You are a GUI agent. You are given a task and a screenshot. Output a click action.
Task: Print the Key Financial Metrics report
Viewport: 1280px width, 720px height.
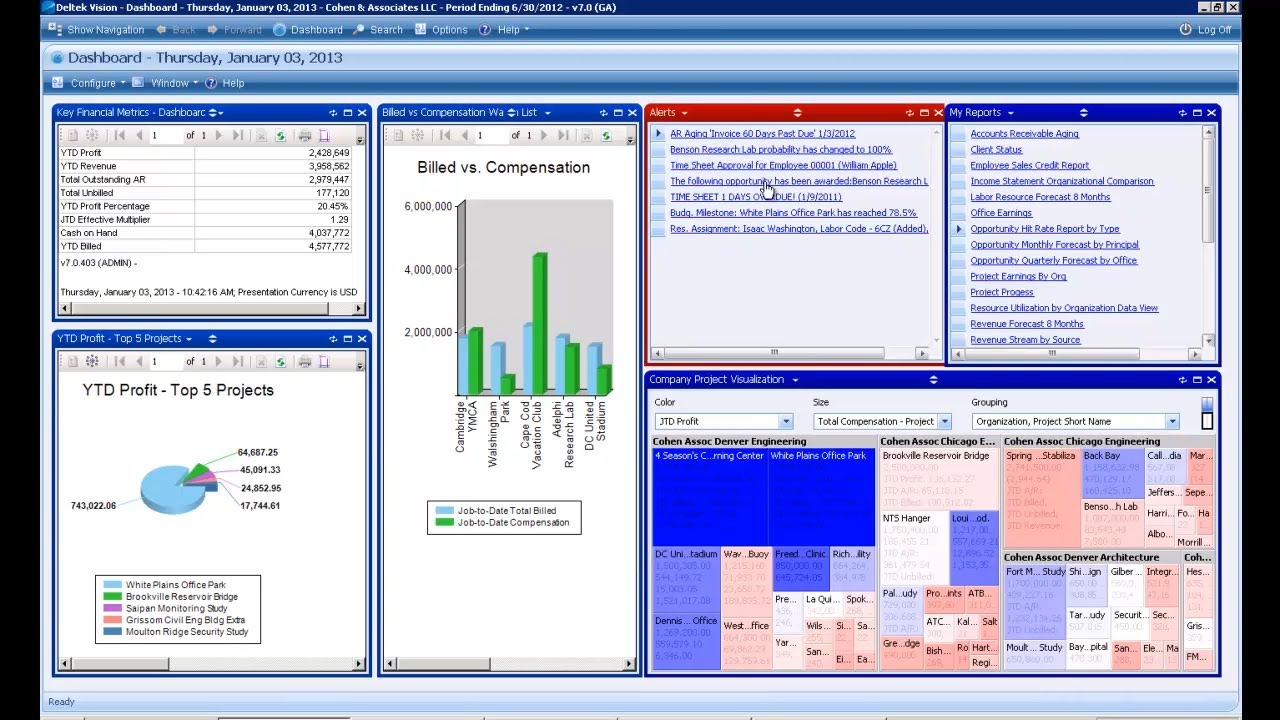(305, 135)
